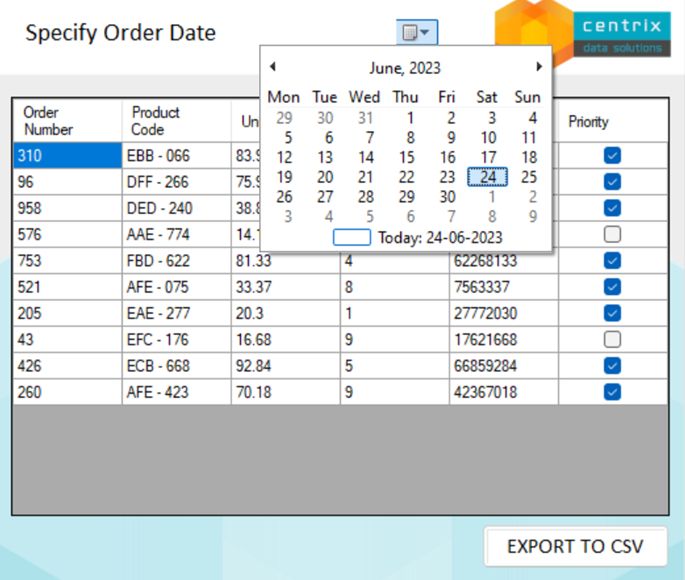Click the Today: 24-06-2023 link
The width and height of the screenshot is (685, 580).
click(x=438, y=238)
